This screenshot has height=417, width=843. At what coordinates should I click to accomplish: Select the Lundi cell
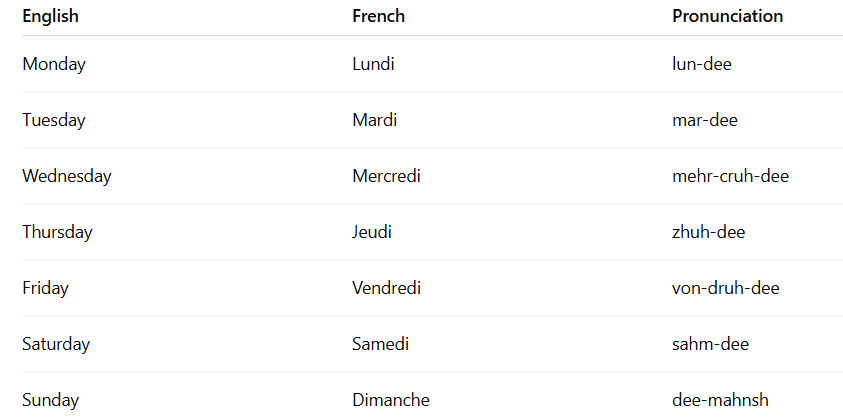pyautogui.click(x=373, y=64)
